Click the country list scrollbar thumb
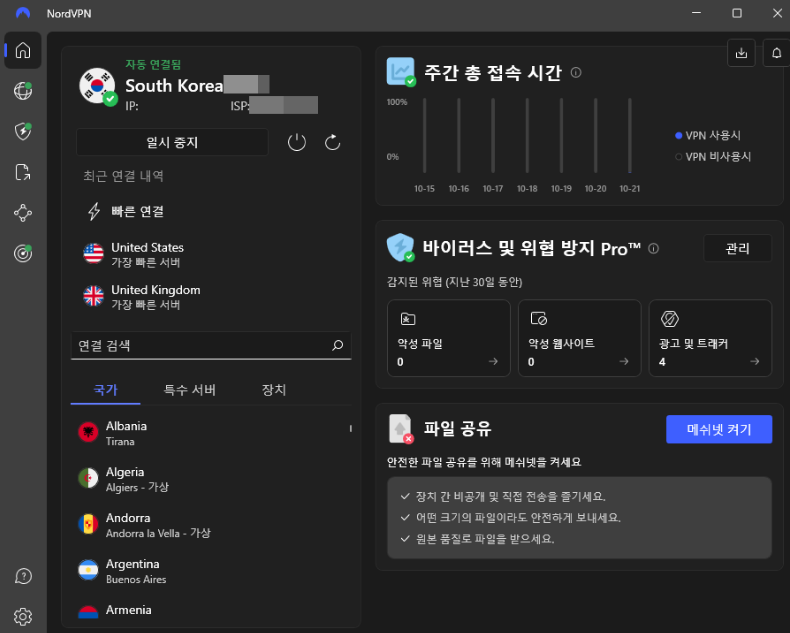This screenshot has height=633, width=790. click(x=351, y=428)
